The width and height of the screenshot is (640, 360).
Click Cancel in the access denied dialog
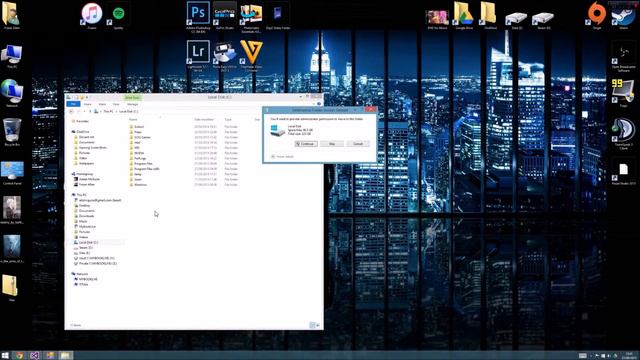point(358,144)
